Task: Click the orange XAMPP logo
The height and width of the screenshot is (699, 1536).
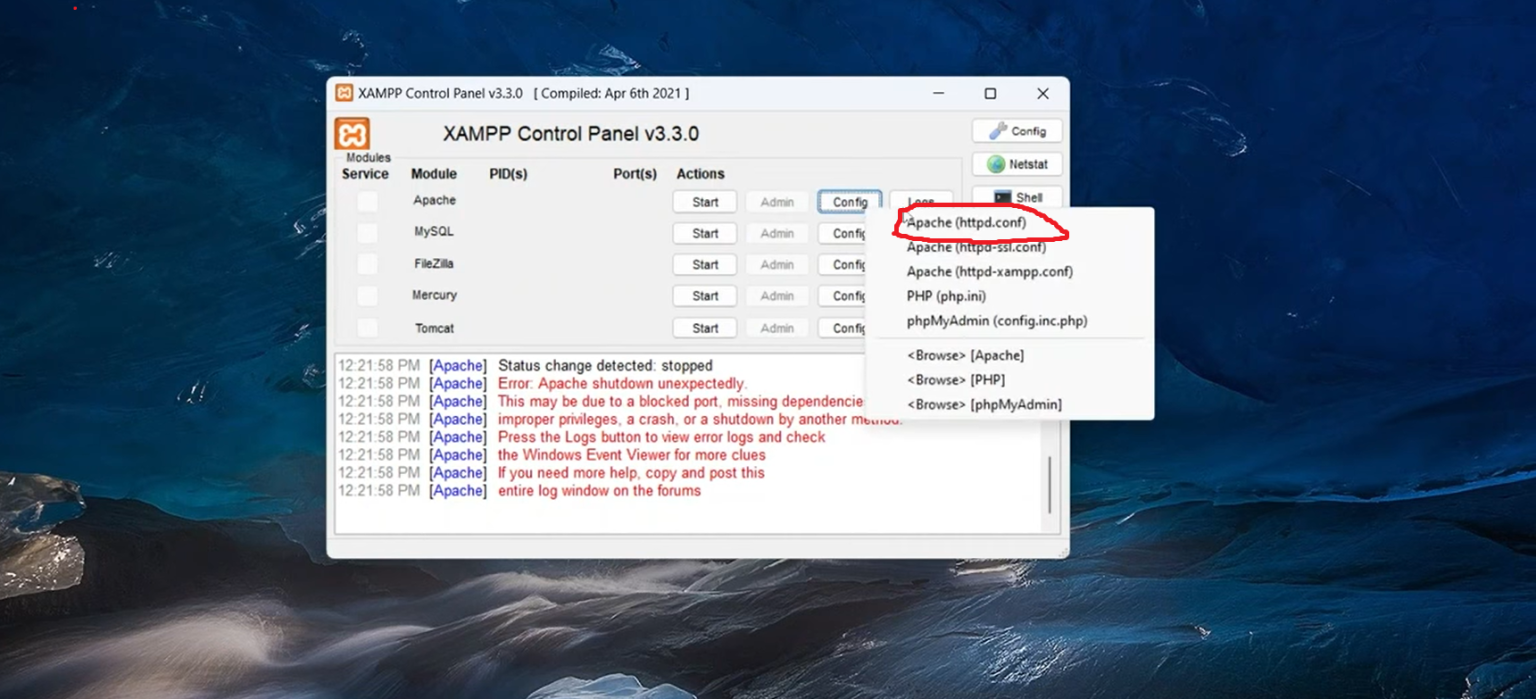Action: click(x=352, y=131)
